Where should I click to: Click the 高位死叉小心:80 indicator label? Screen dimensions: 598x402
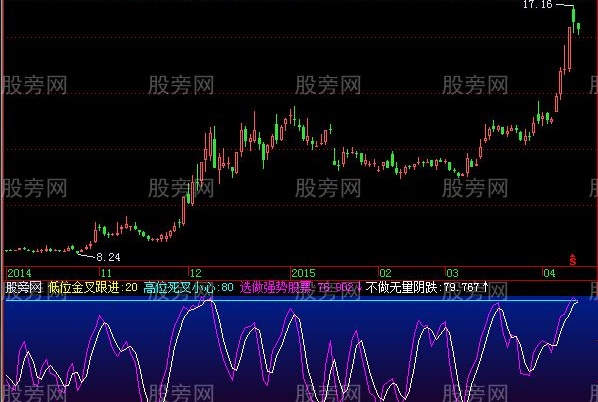188,287
